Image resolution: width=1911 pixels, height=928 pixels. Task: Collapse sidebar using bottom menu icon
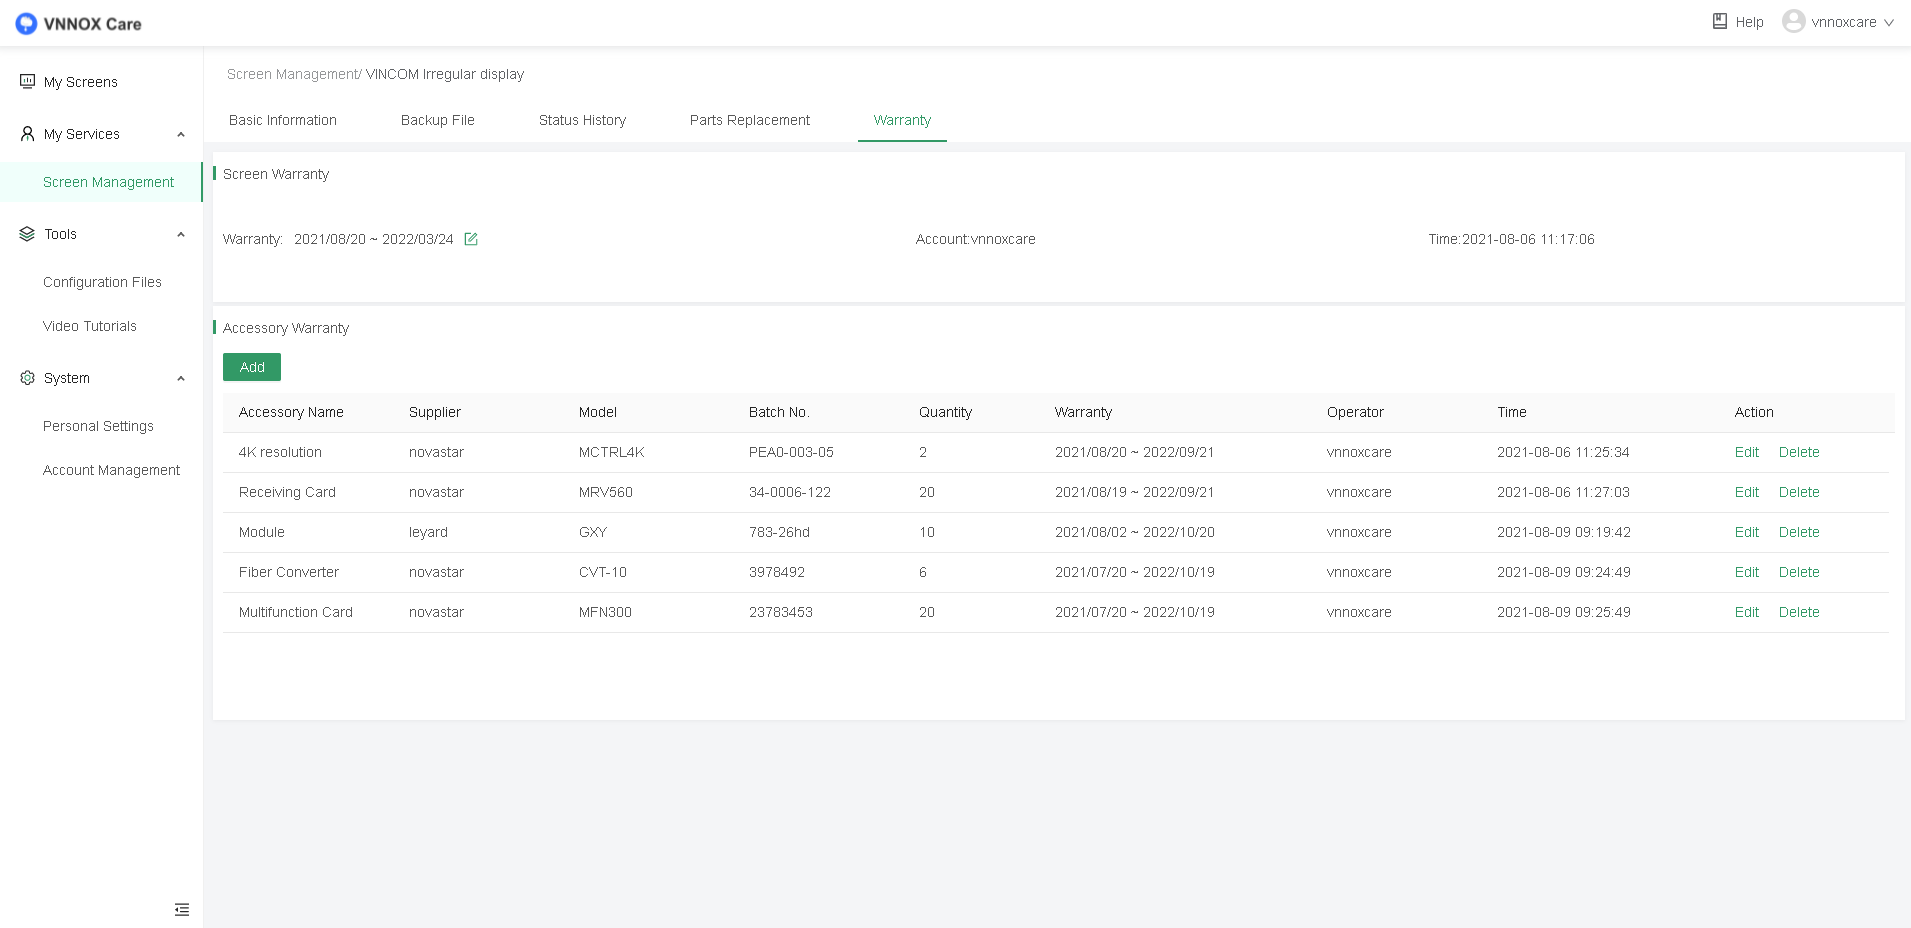pyautogui.click(x=181, y=909)
